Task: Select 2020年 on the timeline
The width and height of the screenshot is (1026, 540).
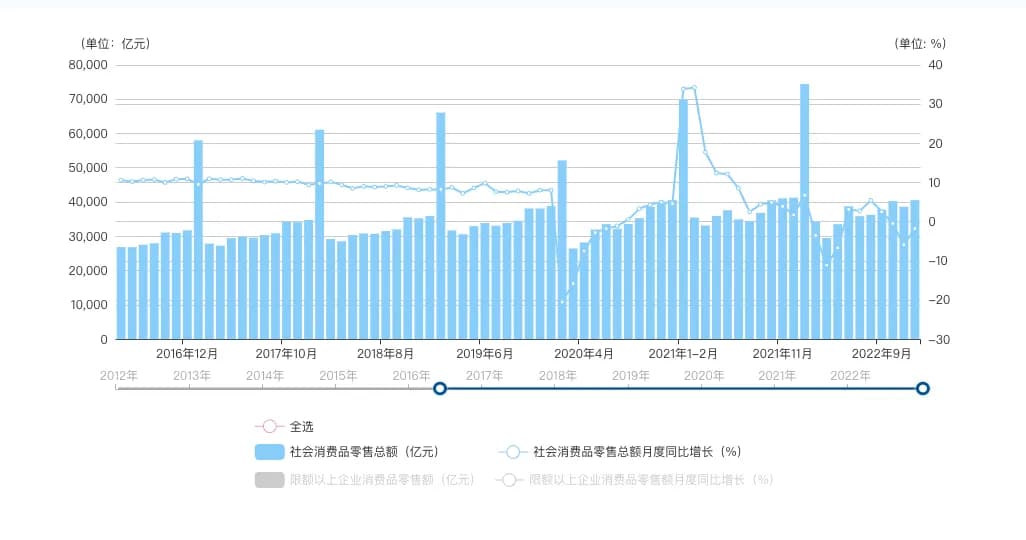Action: [x=704, y=376]
